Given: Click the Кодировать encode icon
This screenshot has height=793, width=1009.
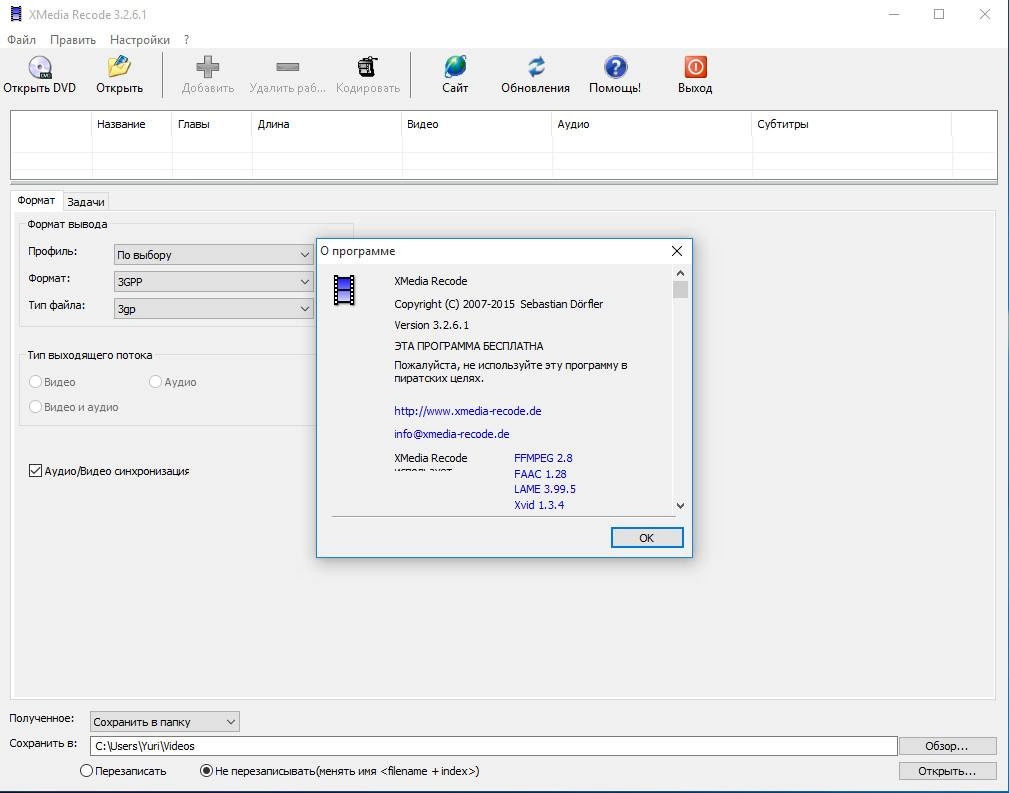Looking at the screenshot, I should (367, 67).
